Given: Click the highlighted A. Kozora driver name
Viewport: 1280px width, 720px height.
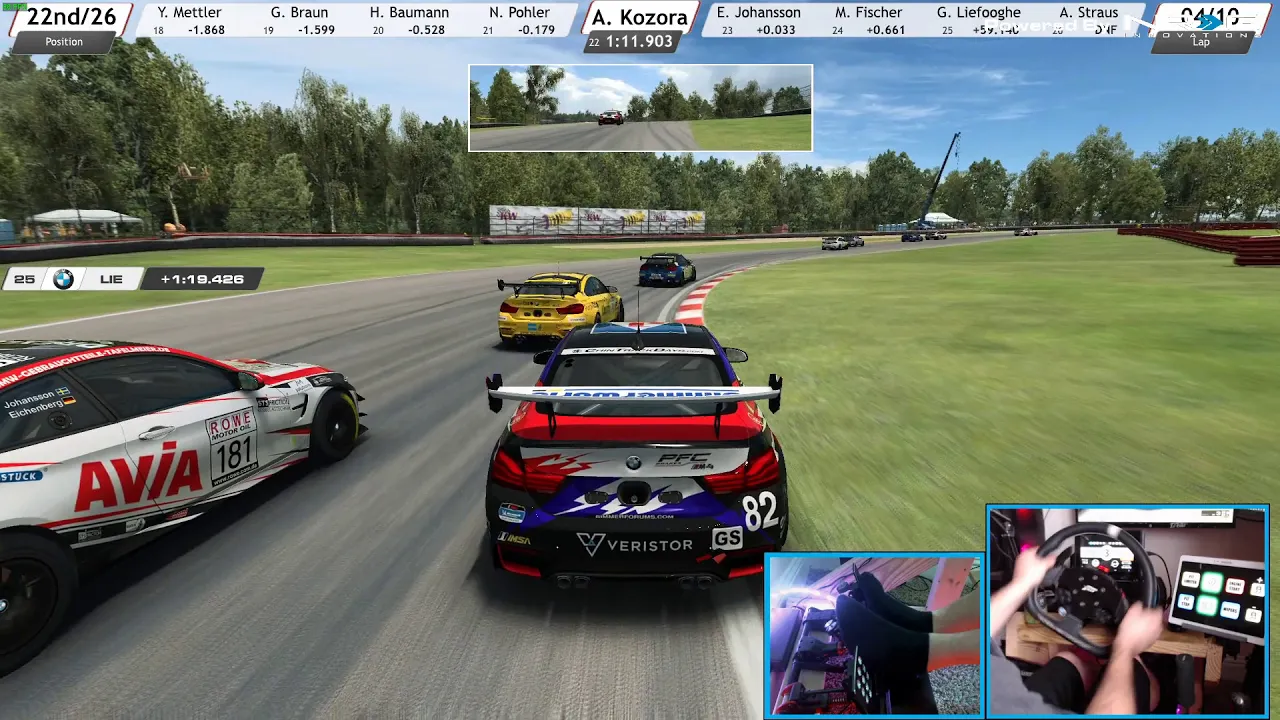Looking at the screenshot, I should click(640, 17).
